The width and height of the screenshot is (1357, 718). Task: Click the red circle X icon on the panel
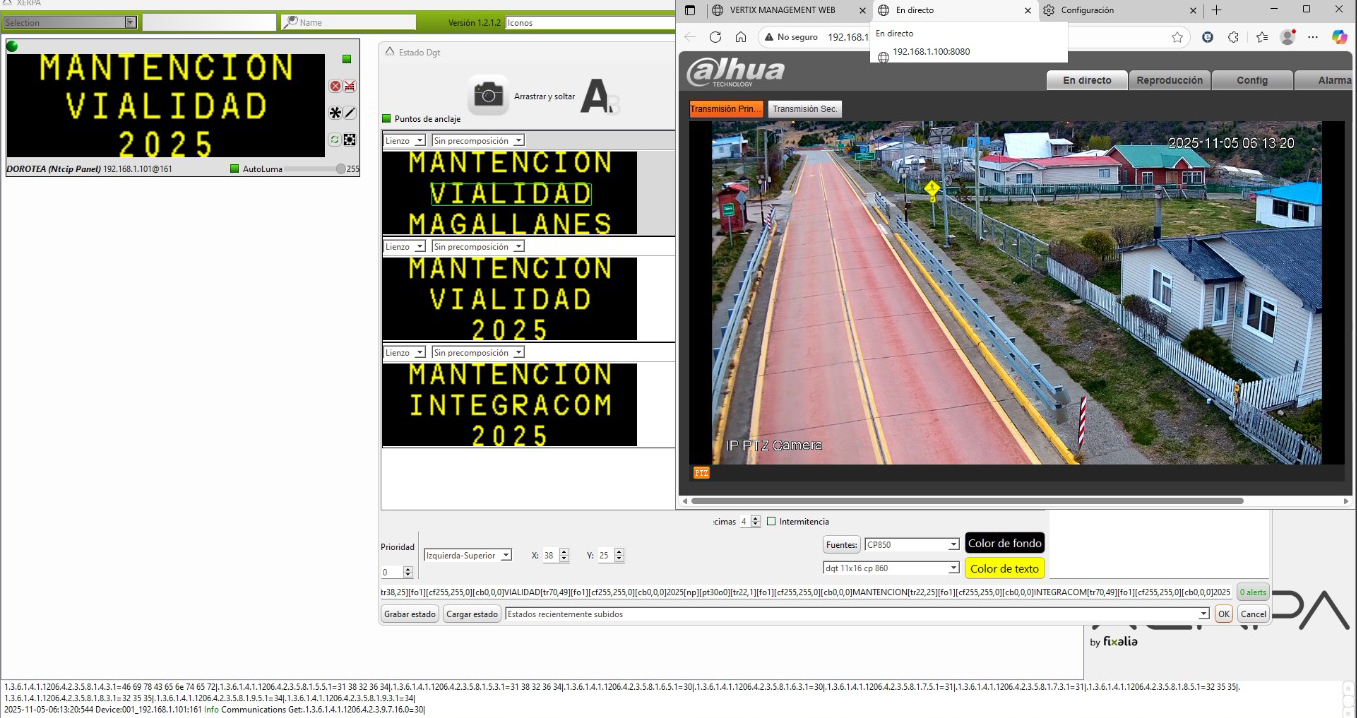point(335,87)
